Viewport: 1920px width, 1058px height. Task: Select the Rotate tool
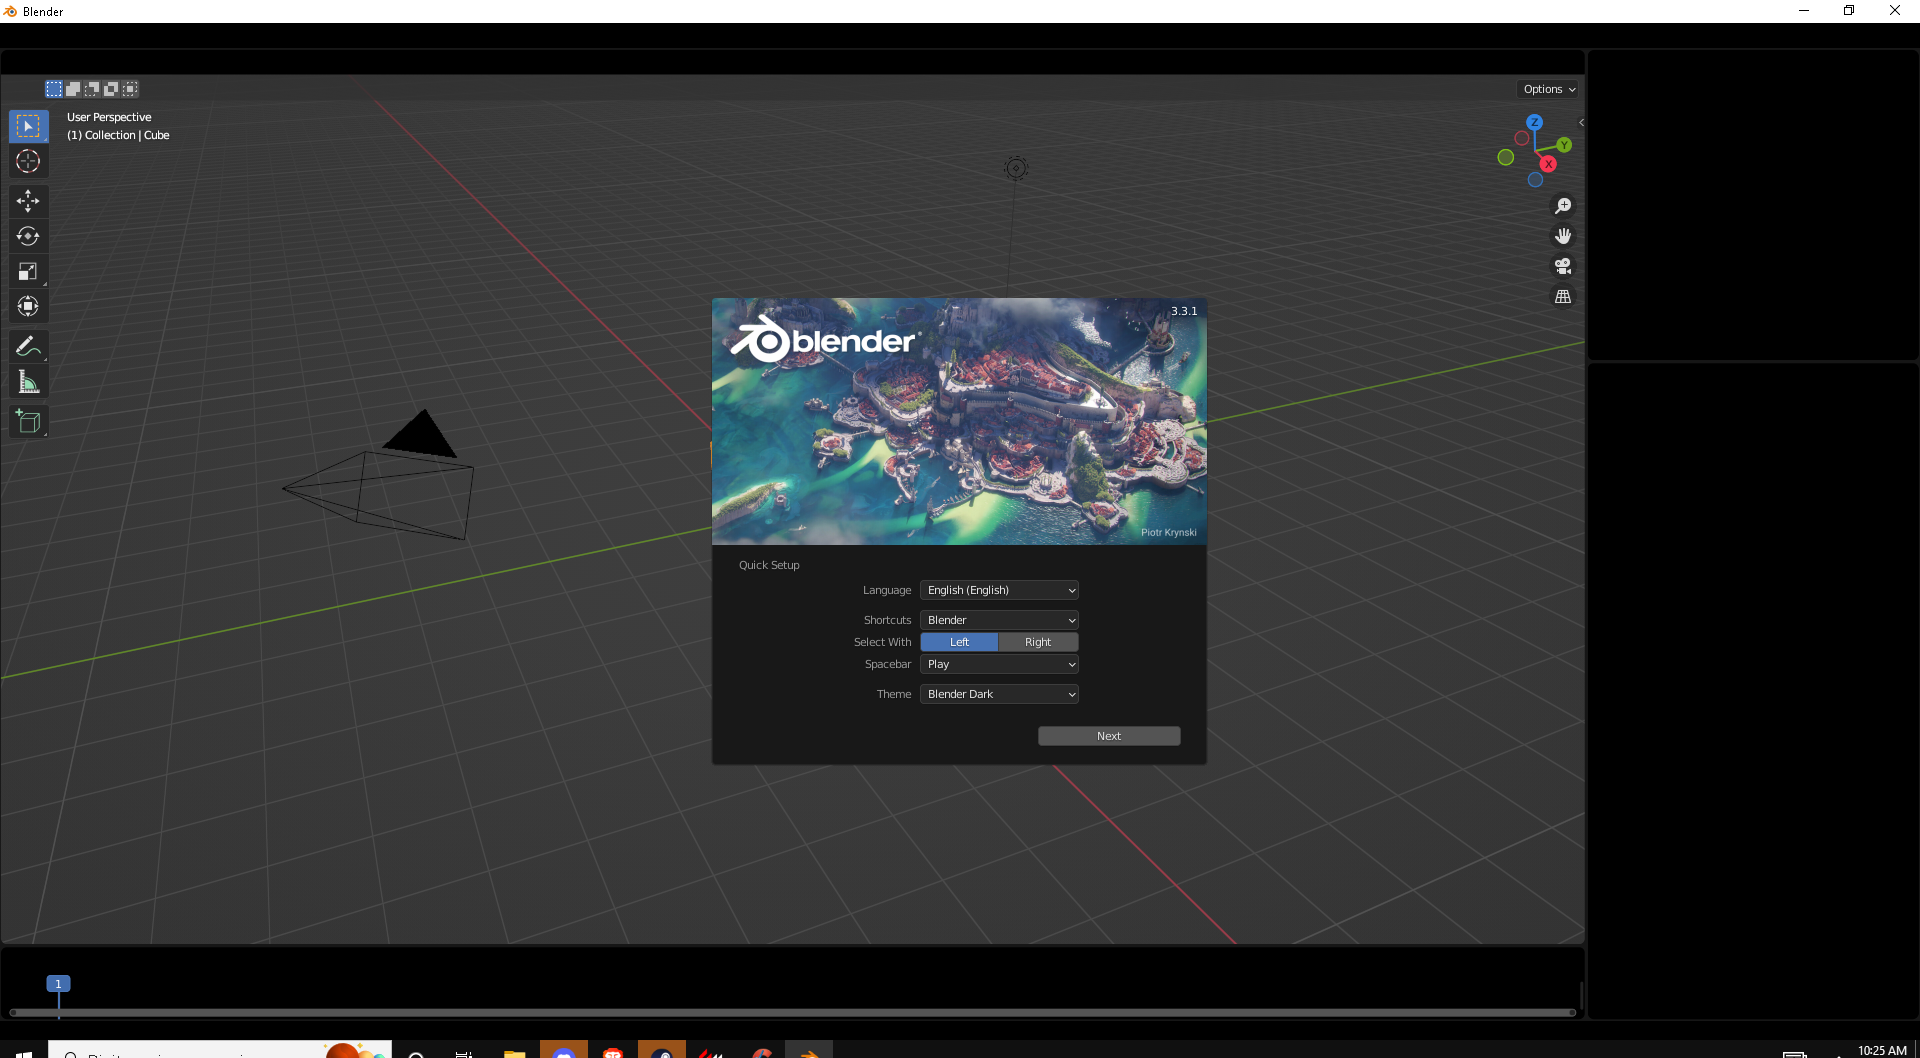28,236
